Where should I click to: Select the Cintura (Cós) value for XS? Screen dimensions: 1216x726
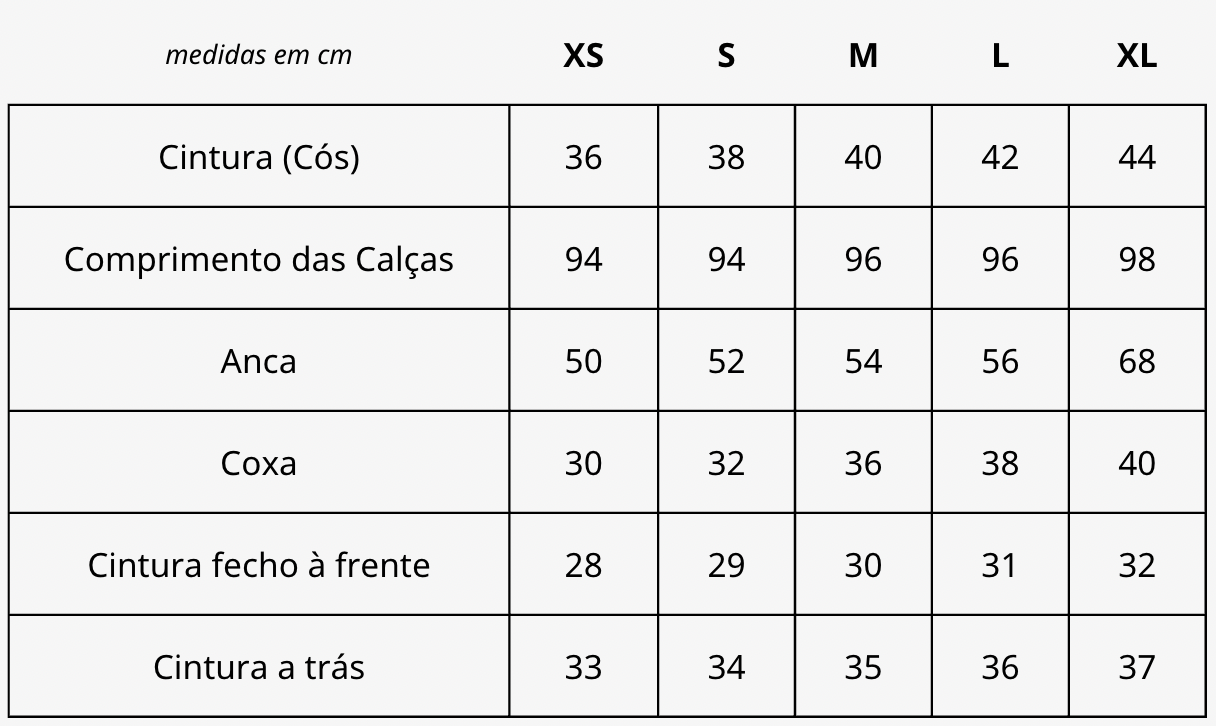583,157
